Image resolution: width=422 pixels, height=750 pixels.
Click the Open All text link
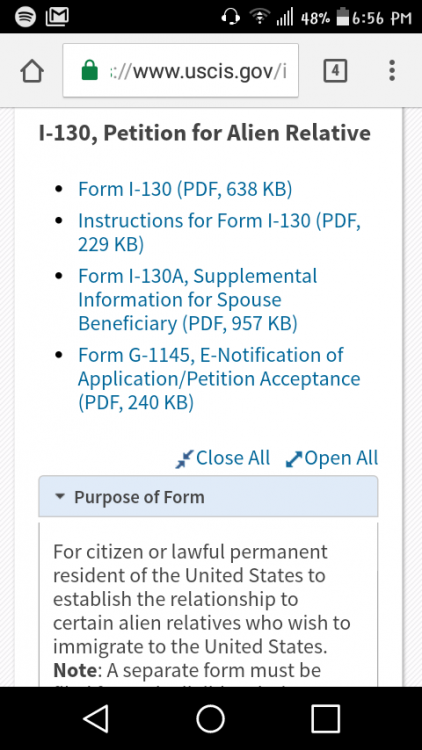tap(341, 458)
